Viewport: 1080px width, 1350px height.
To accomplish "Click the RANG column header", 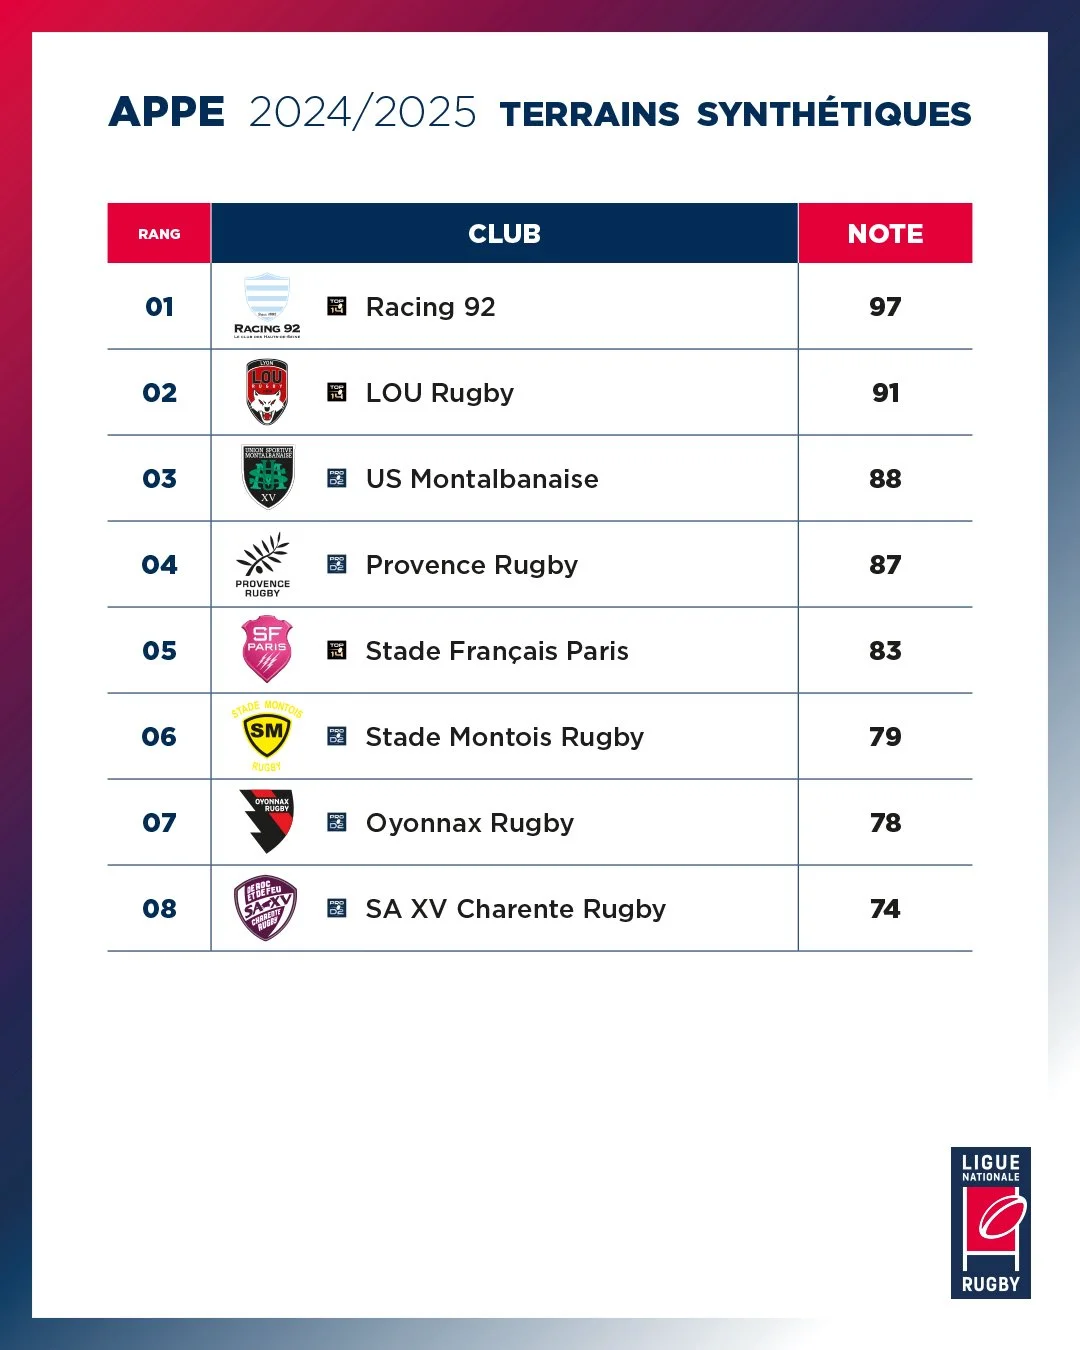I will tap(159, 233).
